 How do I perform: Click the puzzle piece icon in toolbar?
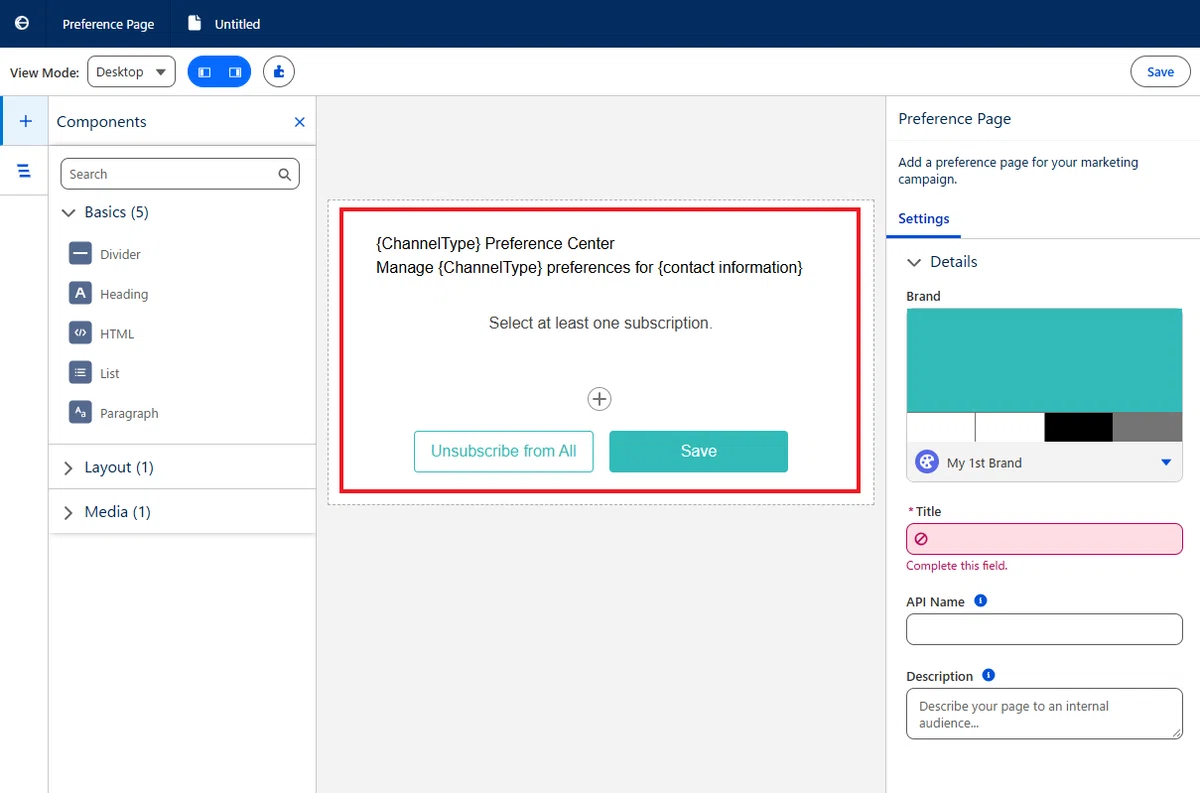pyautogui.click(x=279, y=72)
